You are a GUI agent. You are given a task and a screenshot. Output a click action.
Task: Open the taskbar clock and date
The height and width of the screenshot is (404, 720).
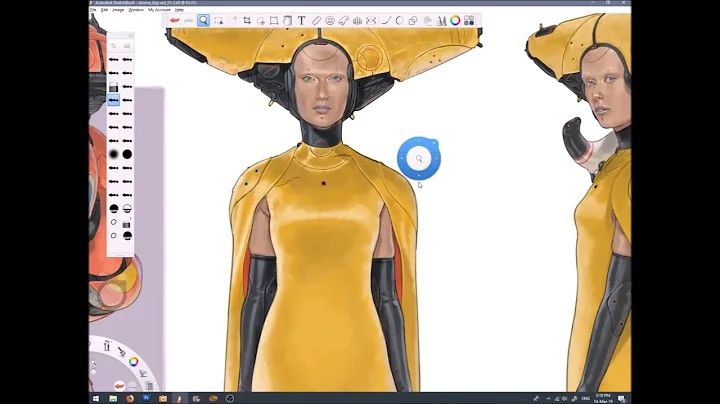603,398
